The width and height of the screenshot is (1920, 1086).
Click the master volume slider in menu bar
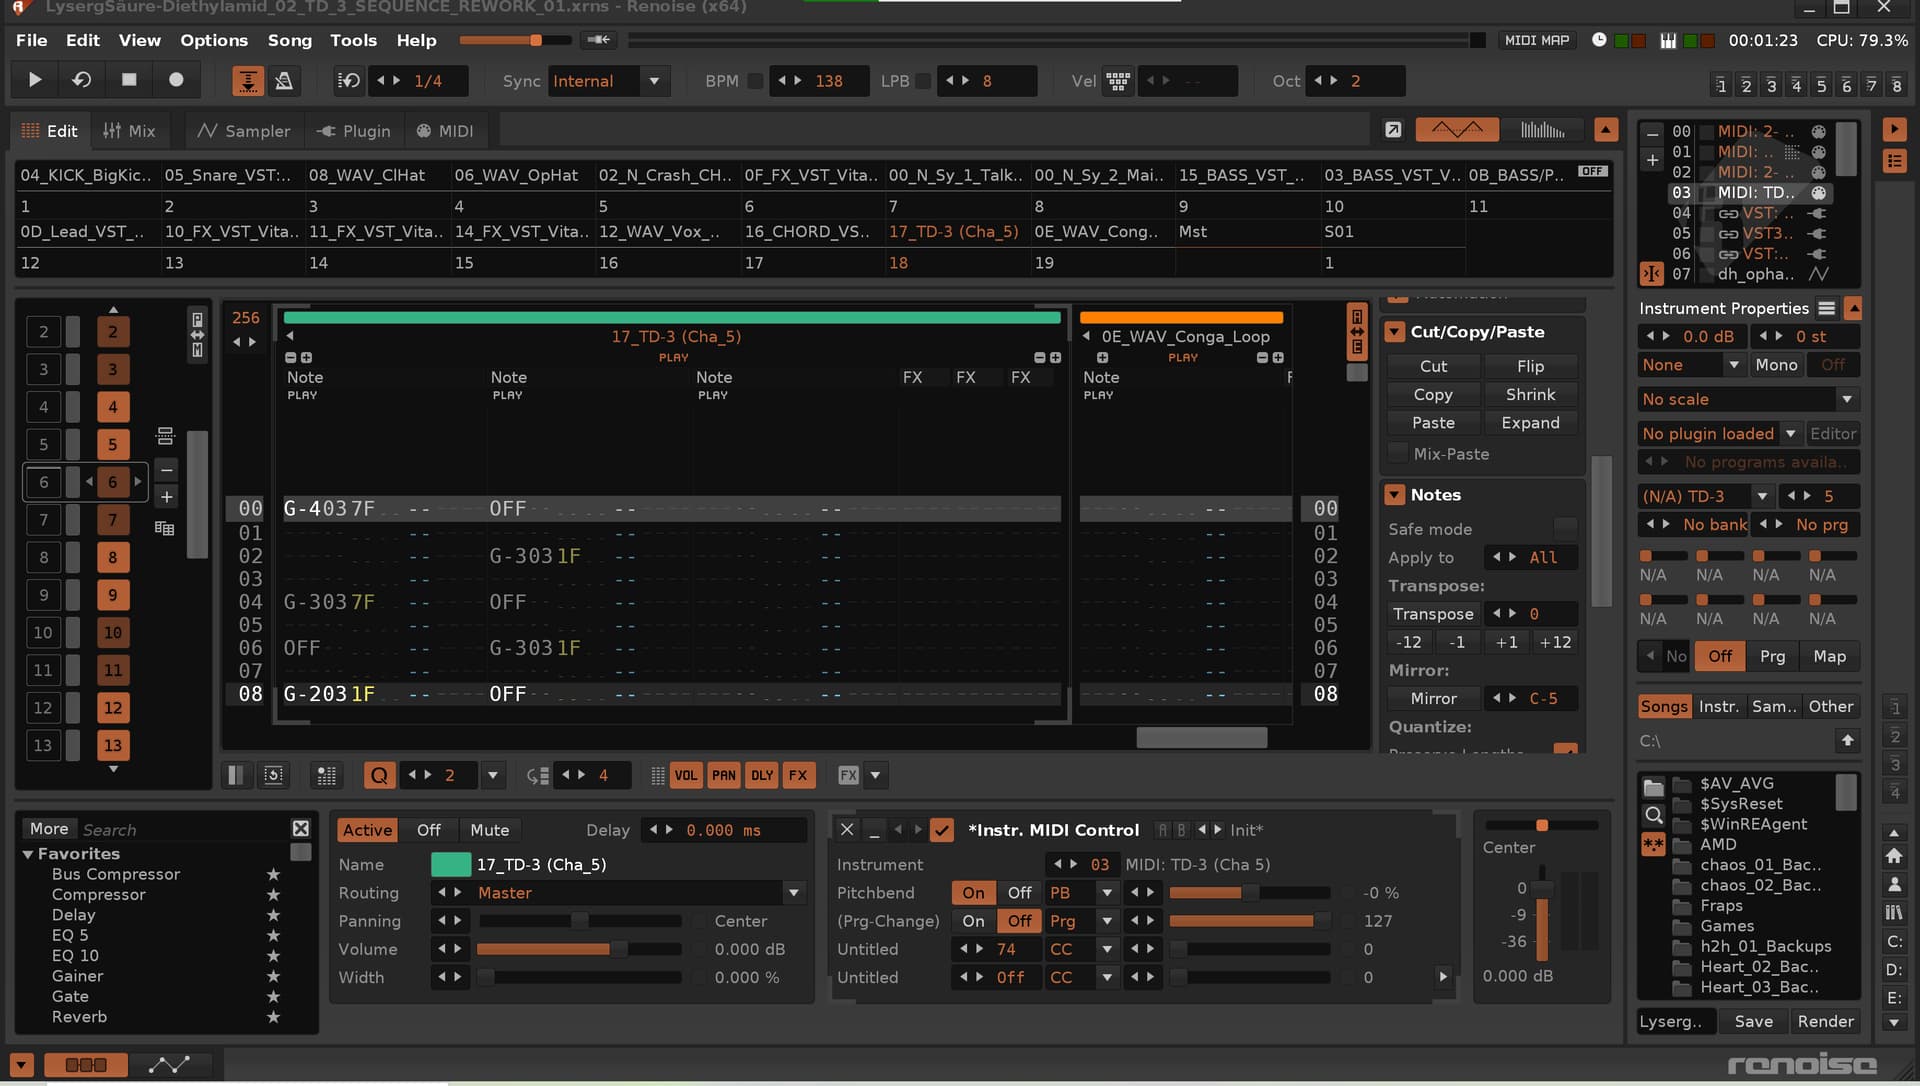[x=515, y=40]
